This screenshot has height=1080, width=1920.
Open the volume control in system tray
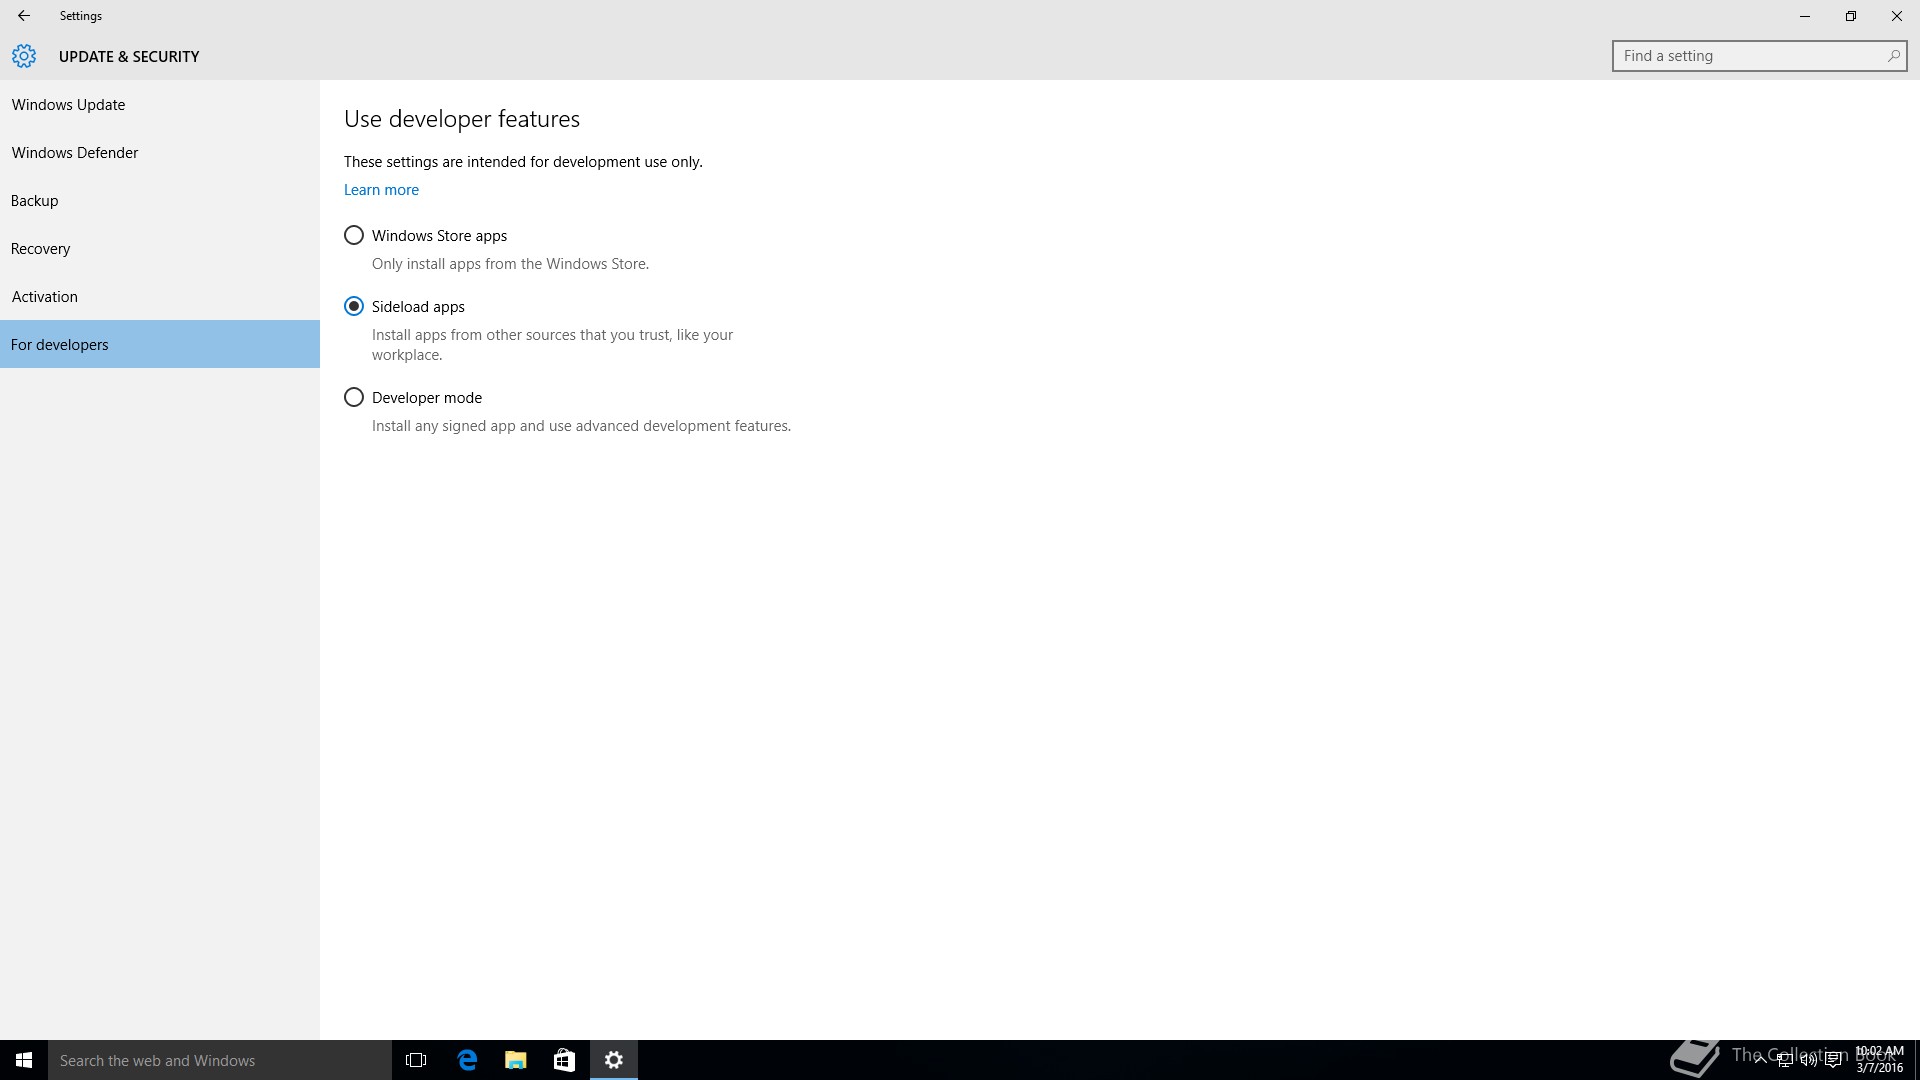point(1809,1060)
